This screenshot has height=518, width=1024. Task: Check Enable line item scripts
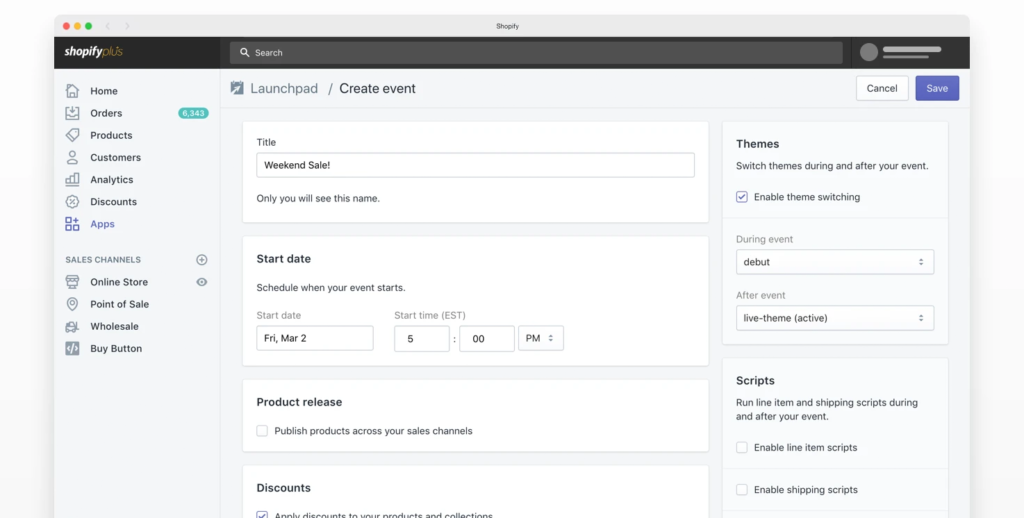(x=742, y=447)
